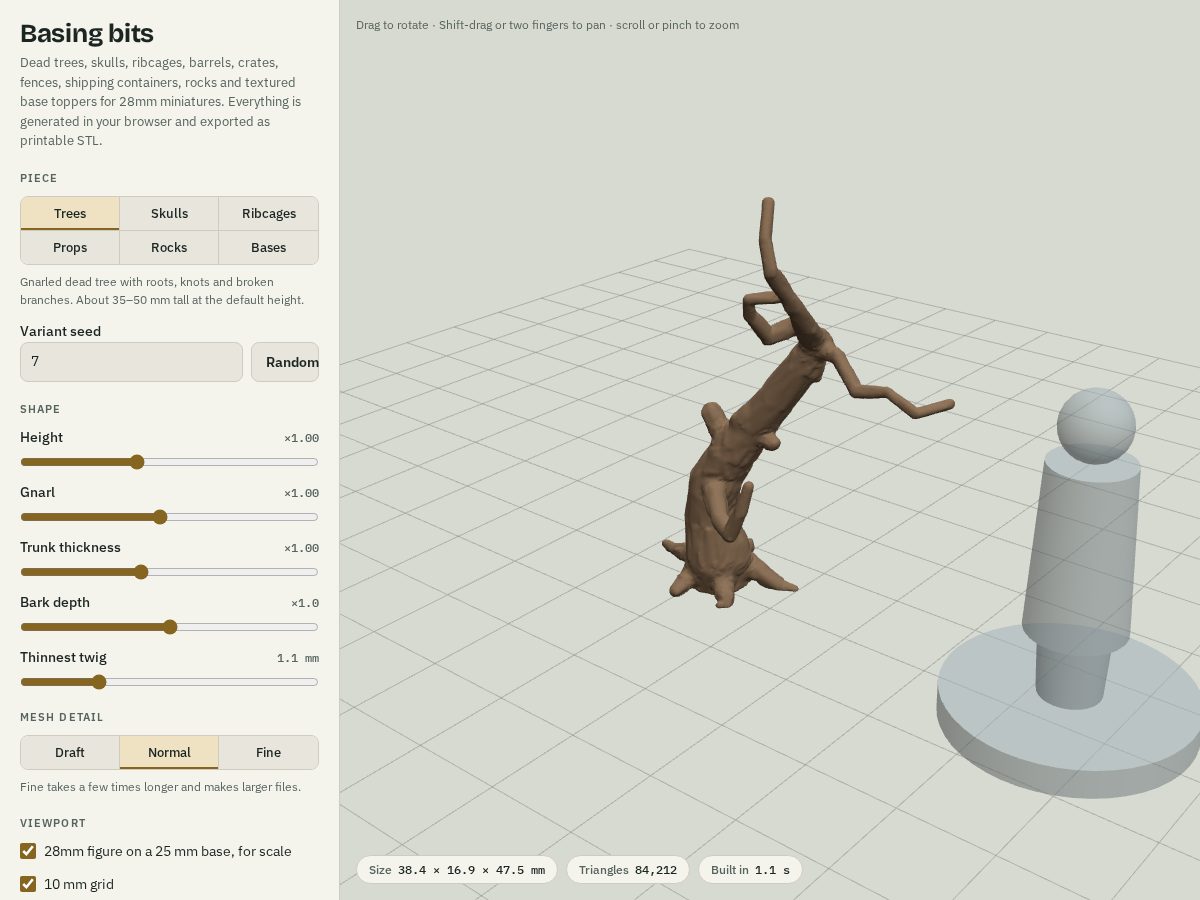
Task: Set mesh detail to Fine
Action: tap(268, 752)
